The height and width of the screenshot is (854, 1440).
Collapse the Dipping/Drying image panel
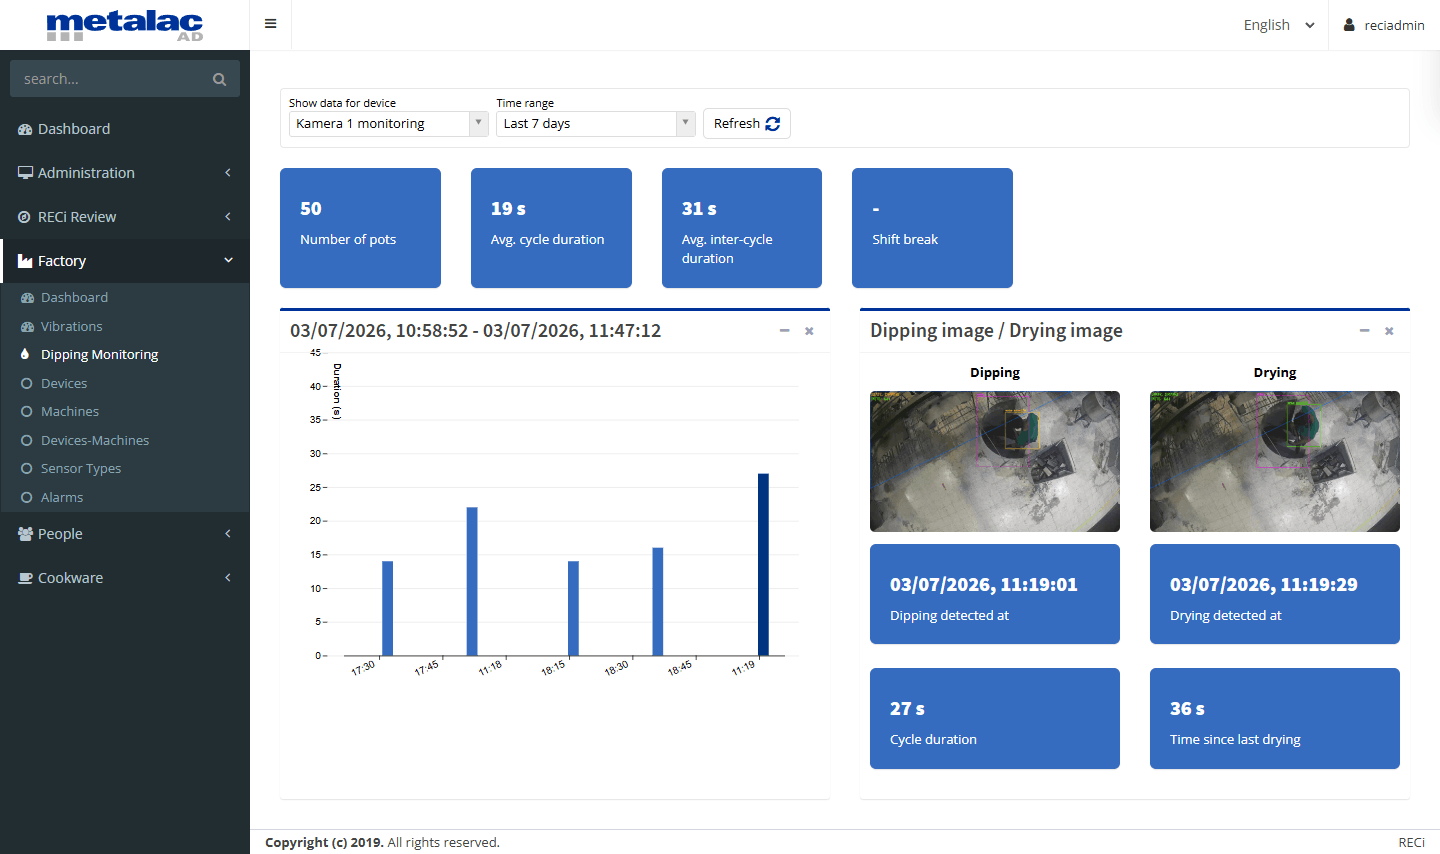(1364, 330)
